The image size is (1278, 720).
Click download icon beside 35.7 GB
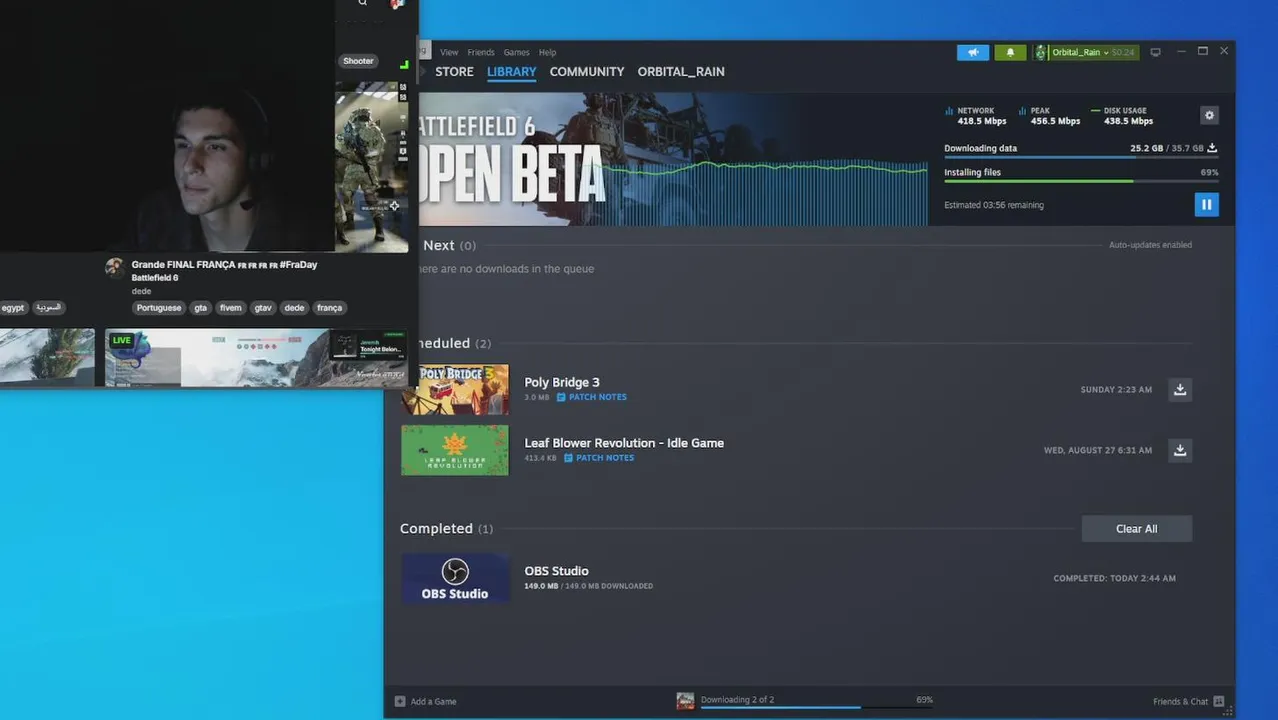point(1212,148)
